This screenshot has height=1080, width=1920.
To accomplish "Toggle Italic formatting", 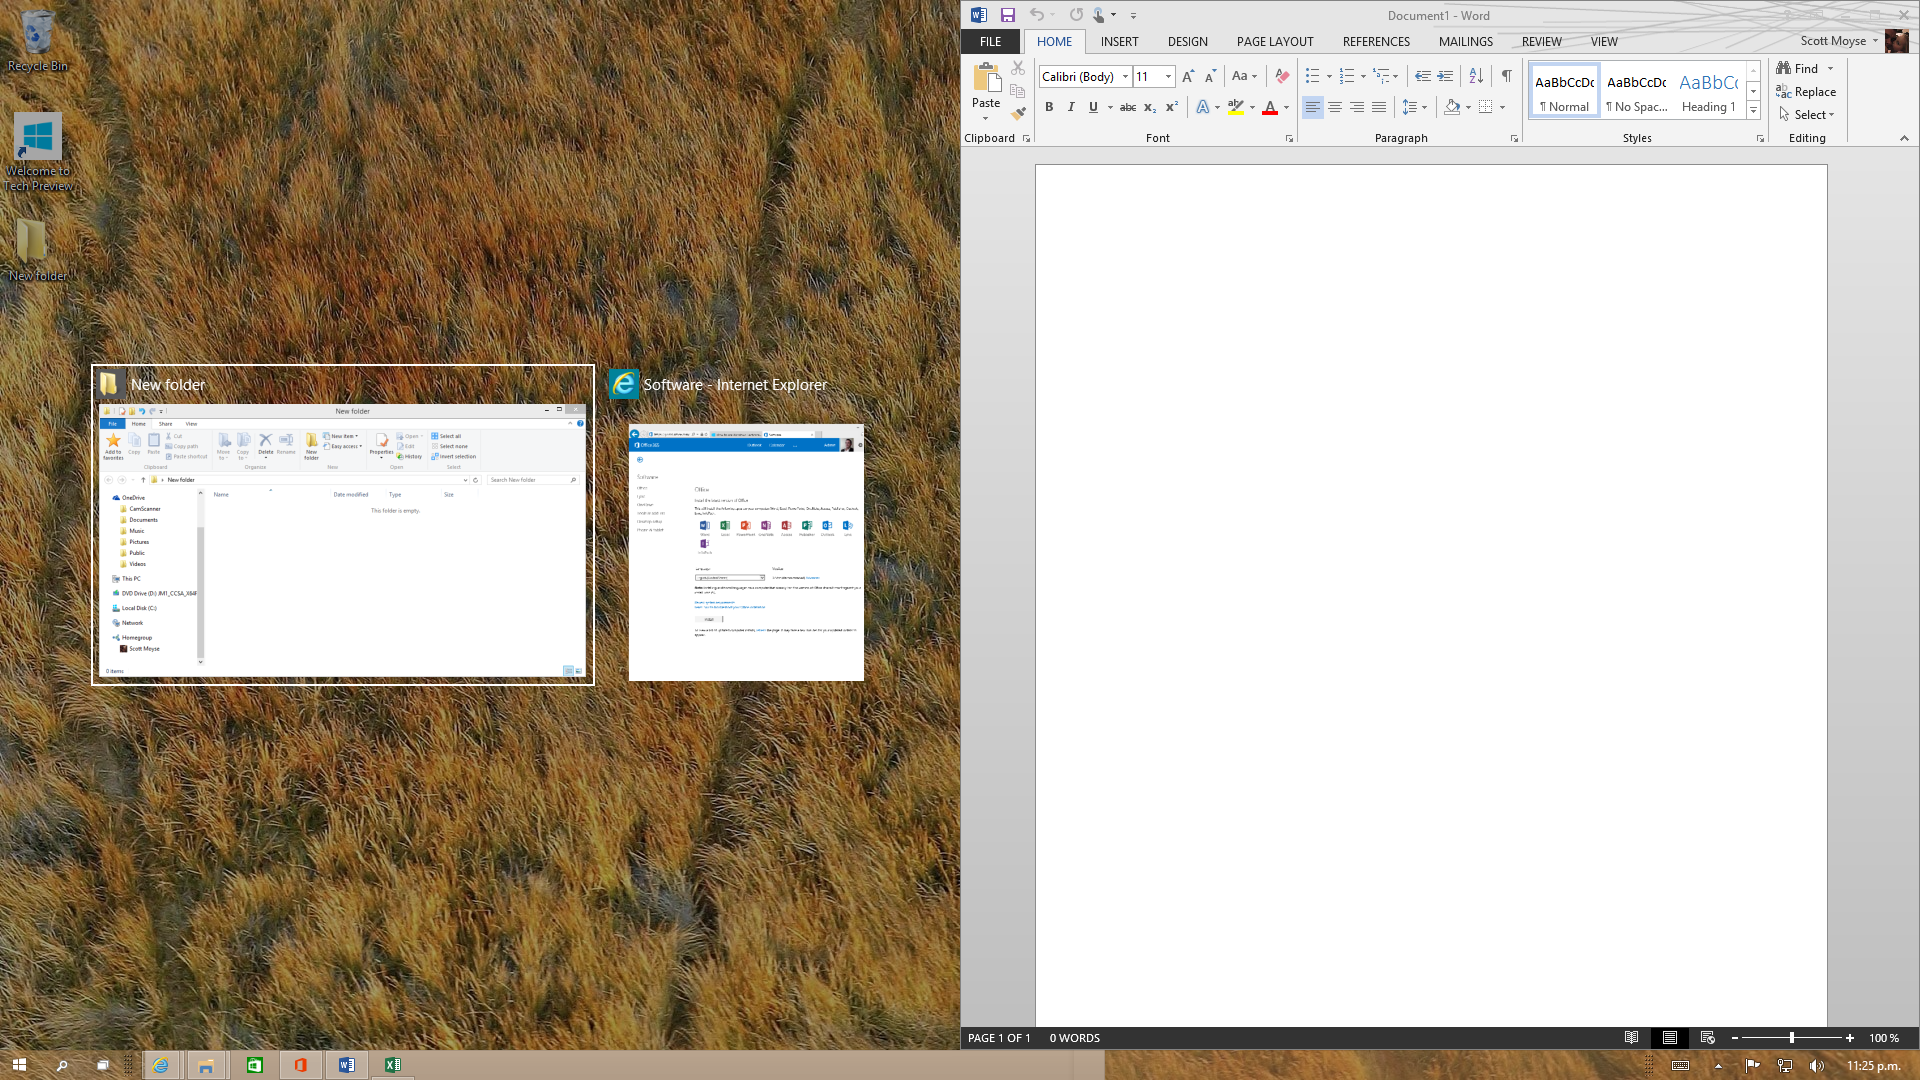I will coord(1071,107).
